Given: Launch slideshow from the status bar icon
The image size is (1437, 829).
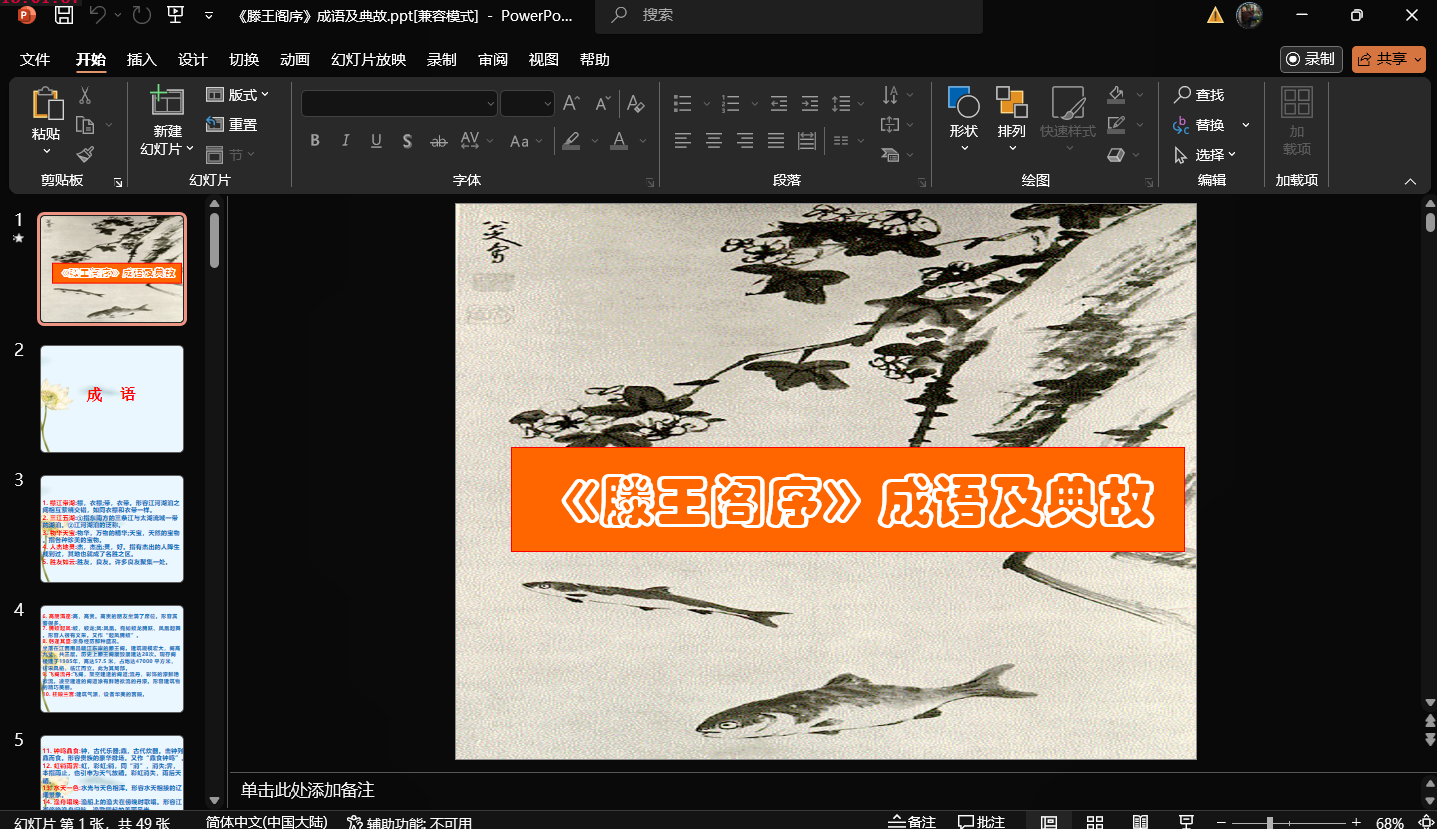Looking at the screenshot, I should pyautogui.click(x=1186, y=822).
